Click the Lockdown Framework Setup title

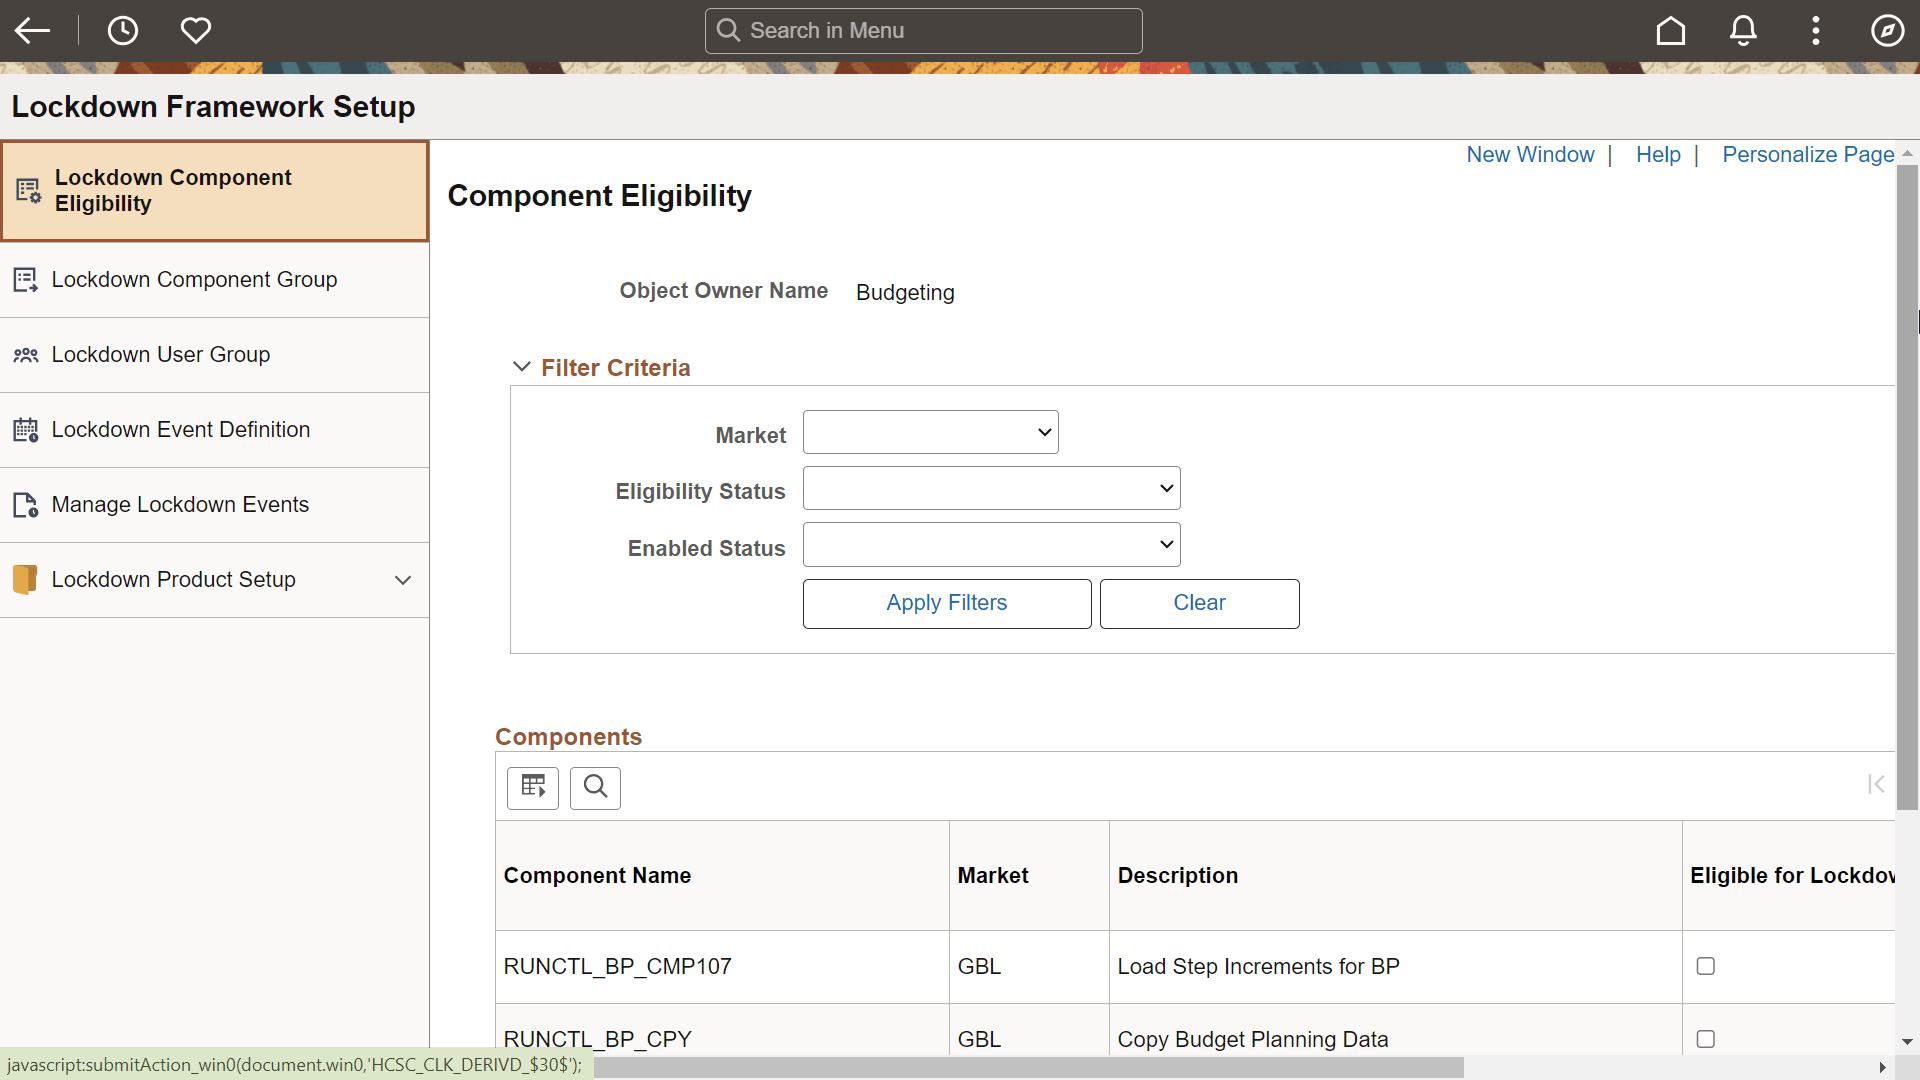click(x=213, y=107)
